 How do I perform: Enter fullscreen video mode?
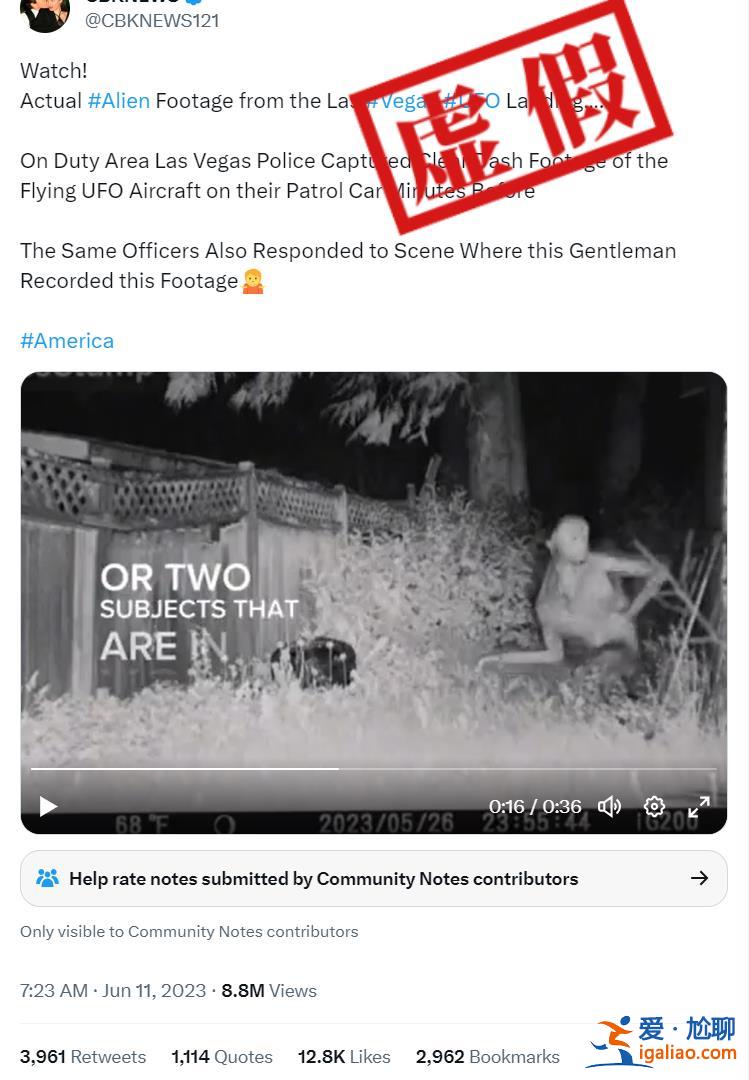[x=699, y=806]
